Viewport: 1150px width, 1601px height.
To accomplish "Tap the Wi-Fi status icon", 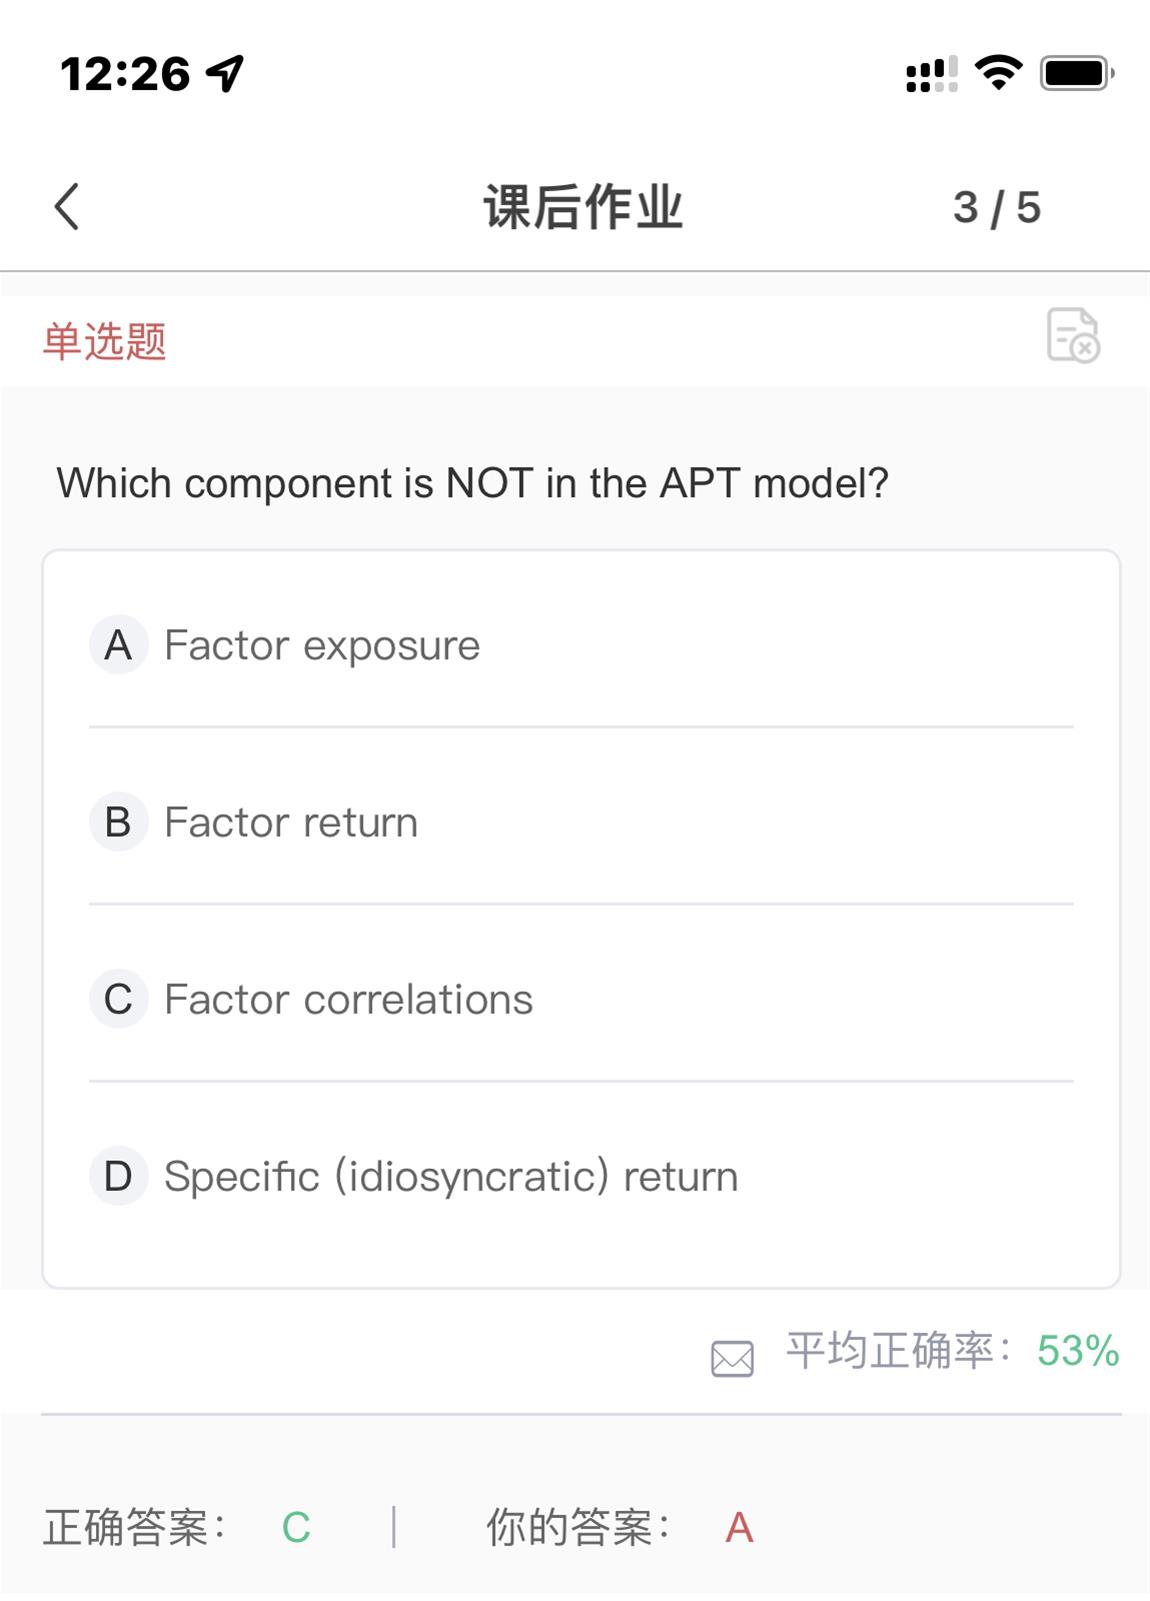I will pos(998,73).
